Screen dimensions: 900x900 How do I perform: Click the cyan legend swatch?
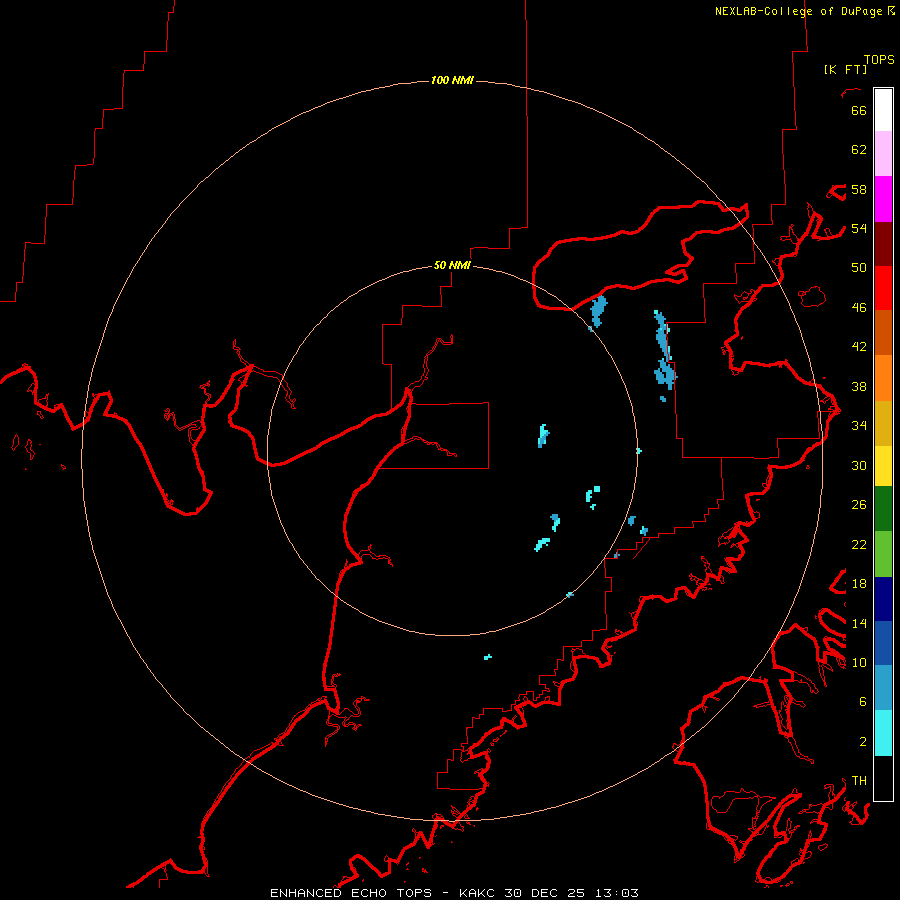pos(883,733)
